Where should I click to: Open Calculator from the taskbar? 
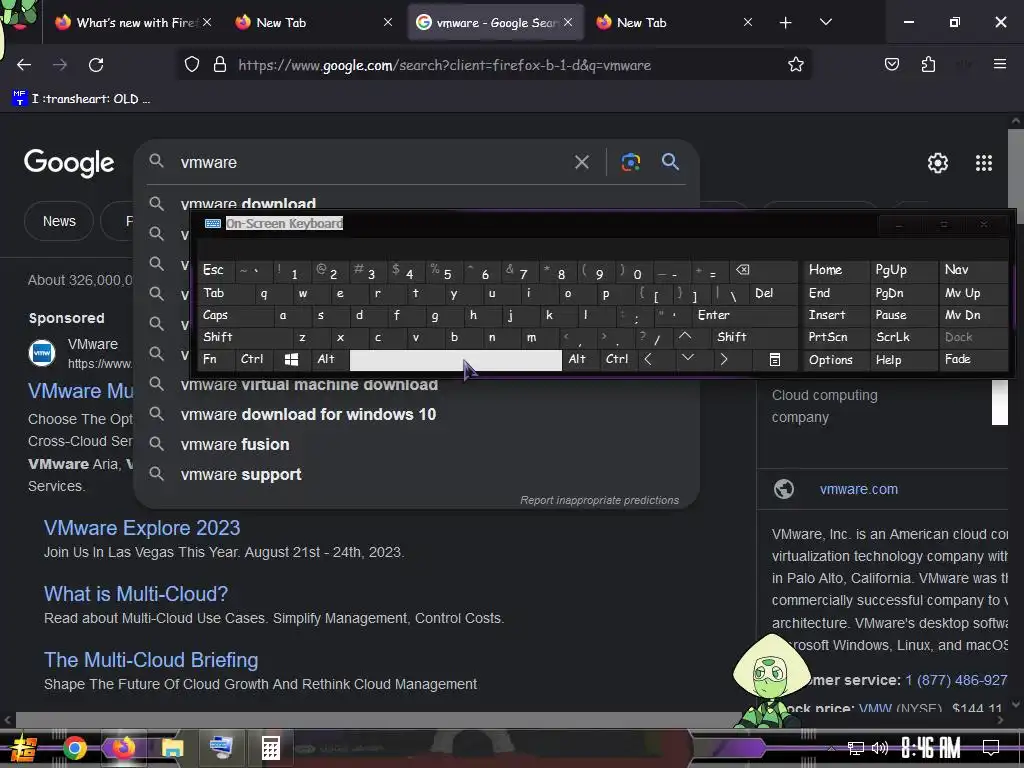point(270,748)
